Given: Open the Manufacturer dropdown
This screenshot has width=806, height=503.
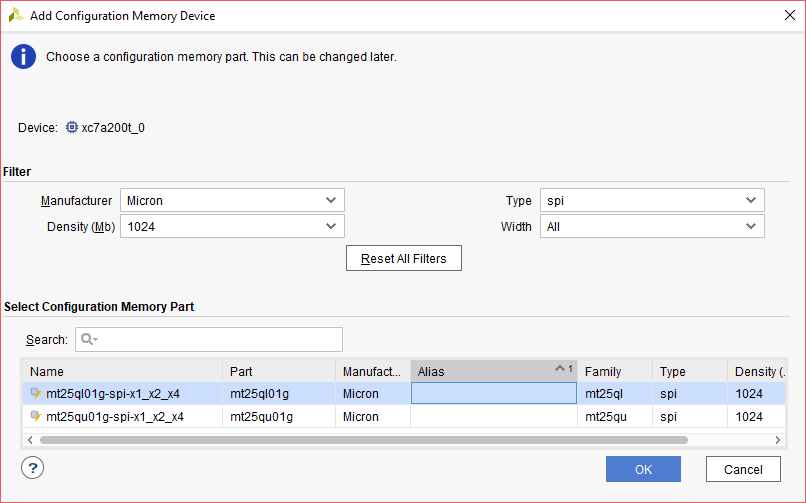Looking at the screenshot, I should (232, 200).
